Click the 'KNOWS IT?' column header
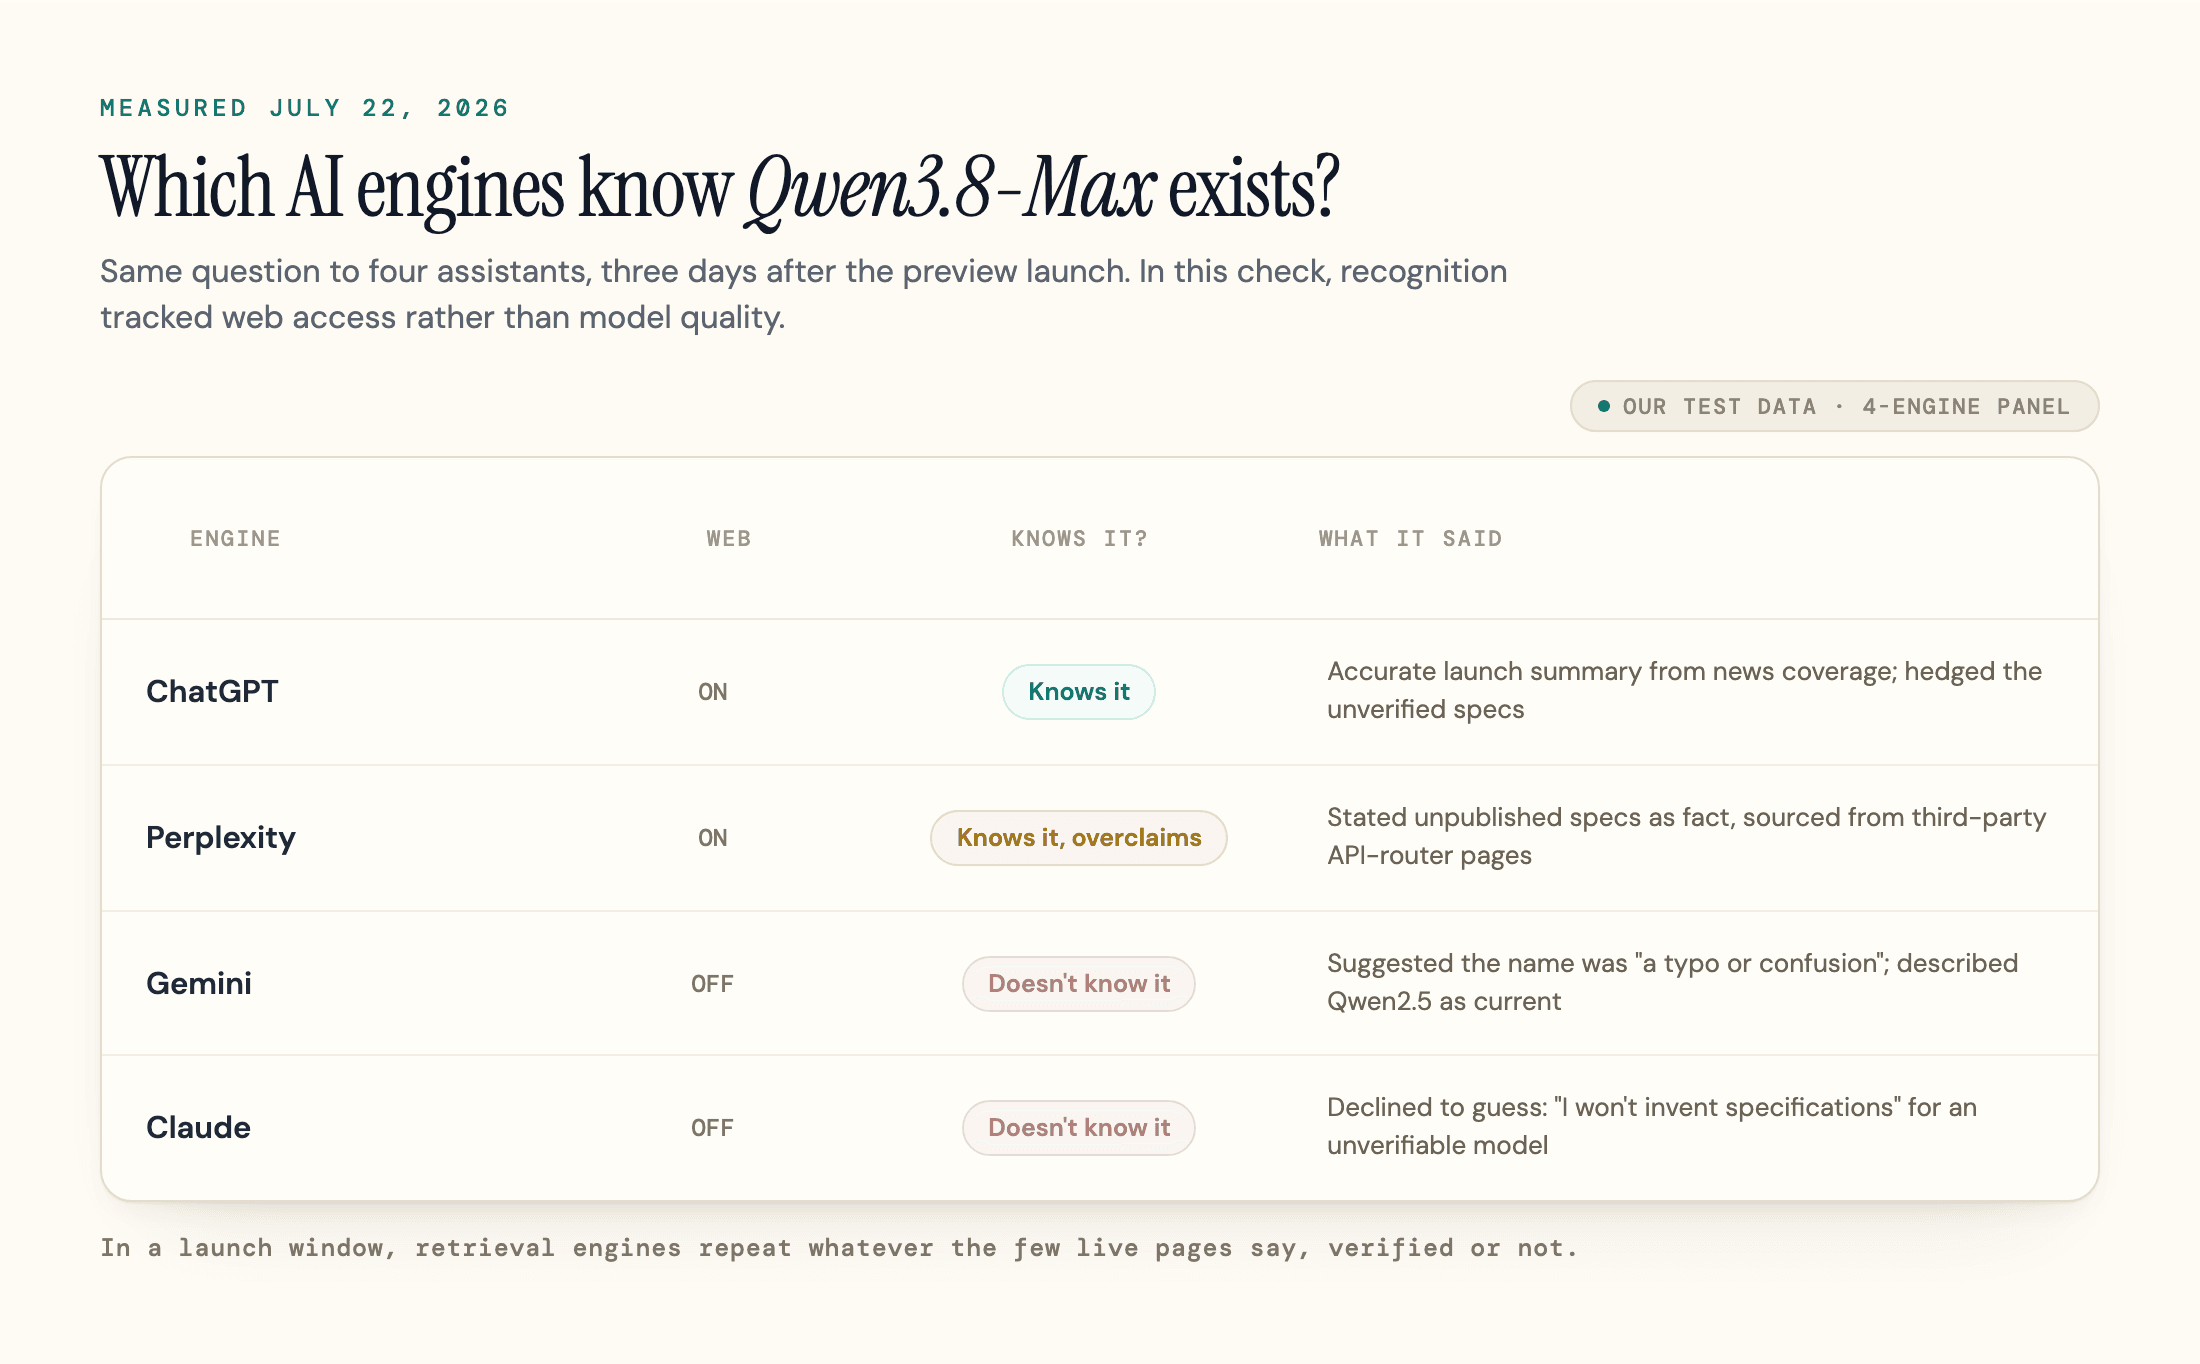 [1079, 539]
